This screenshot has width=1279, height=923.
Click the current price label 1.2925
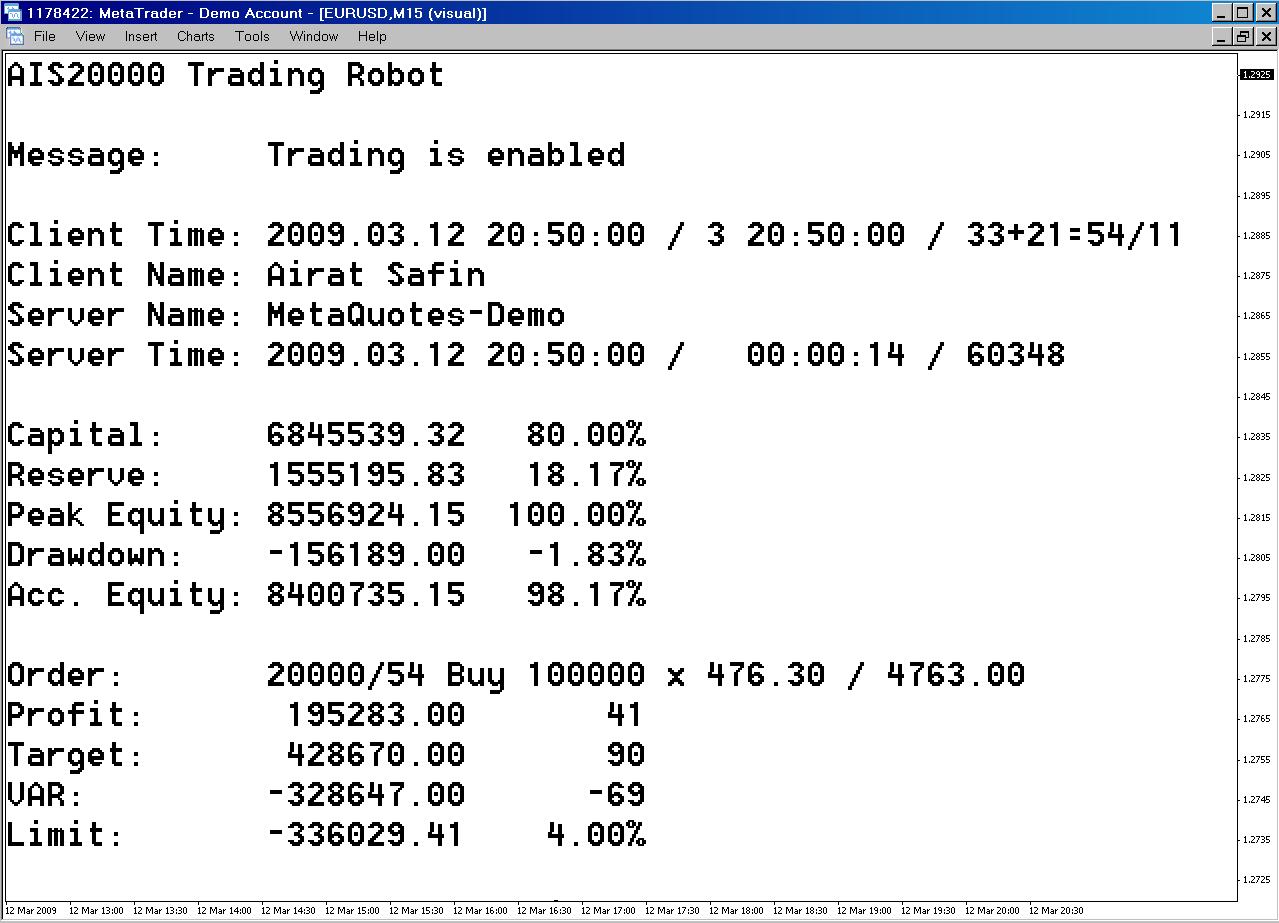click(x=1256, y=75)
